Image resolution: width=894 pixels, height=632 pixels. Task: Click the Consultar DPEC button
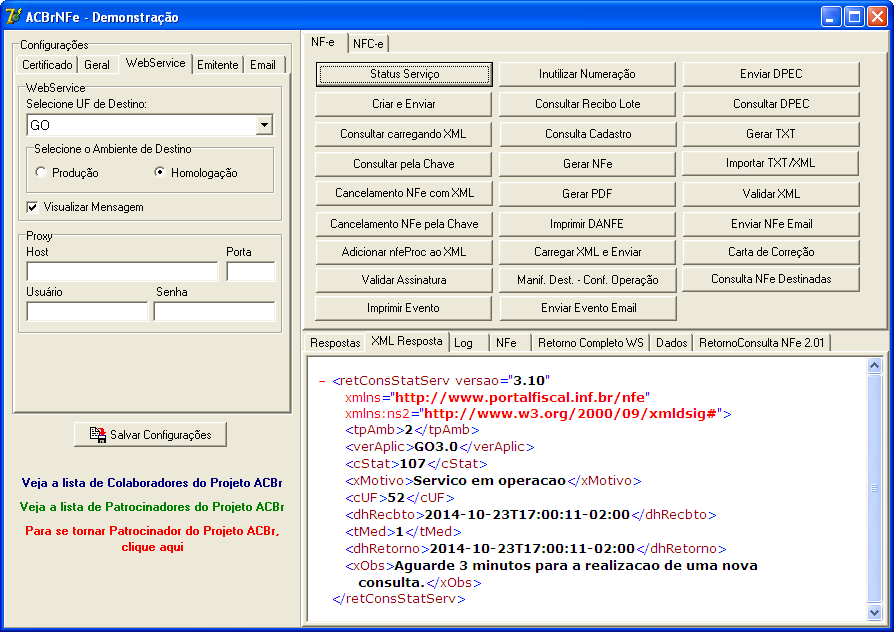tap(771, 104)
